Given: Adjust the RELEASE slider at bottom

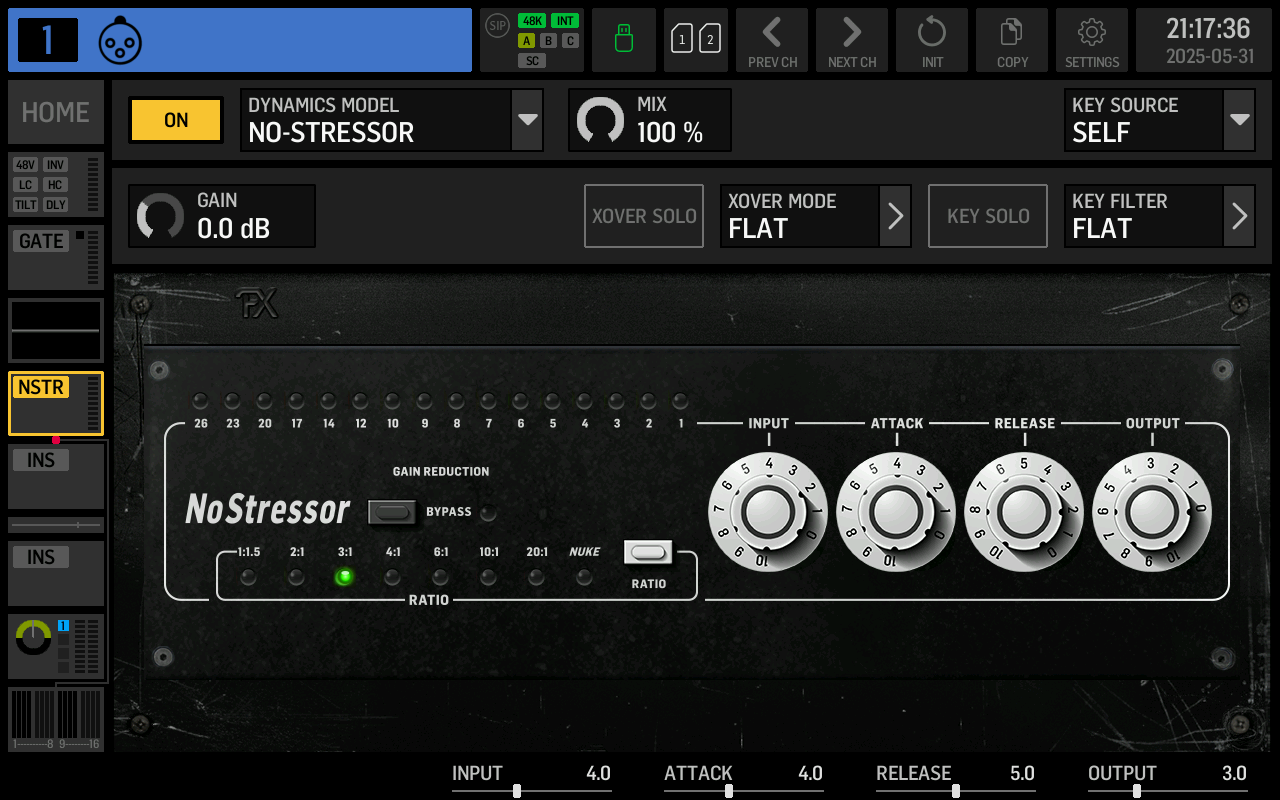Looking at the screenshot, I should (957, 790).
